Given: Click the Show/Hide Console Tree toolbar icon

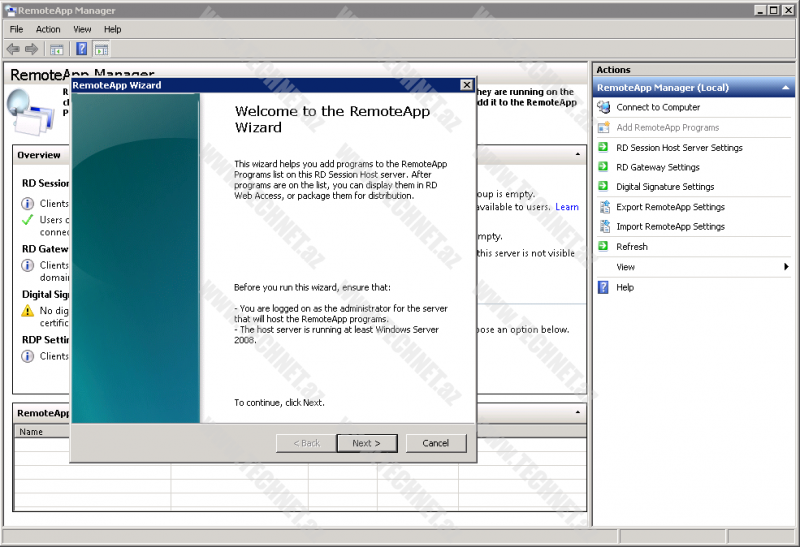Looking at the screenshot, I should 57,49.
